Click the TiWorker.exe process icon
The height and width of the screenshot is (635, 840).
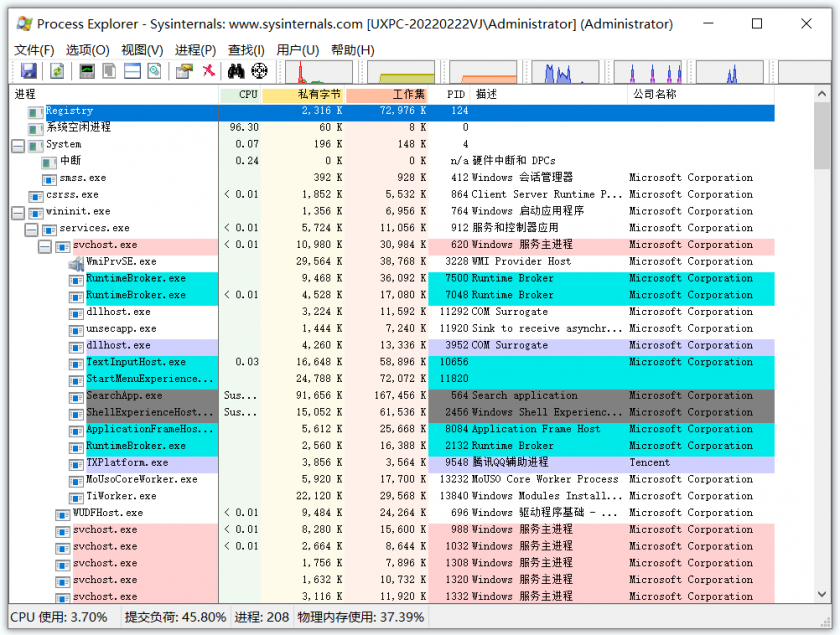tap(76, 497)
